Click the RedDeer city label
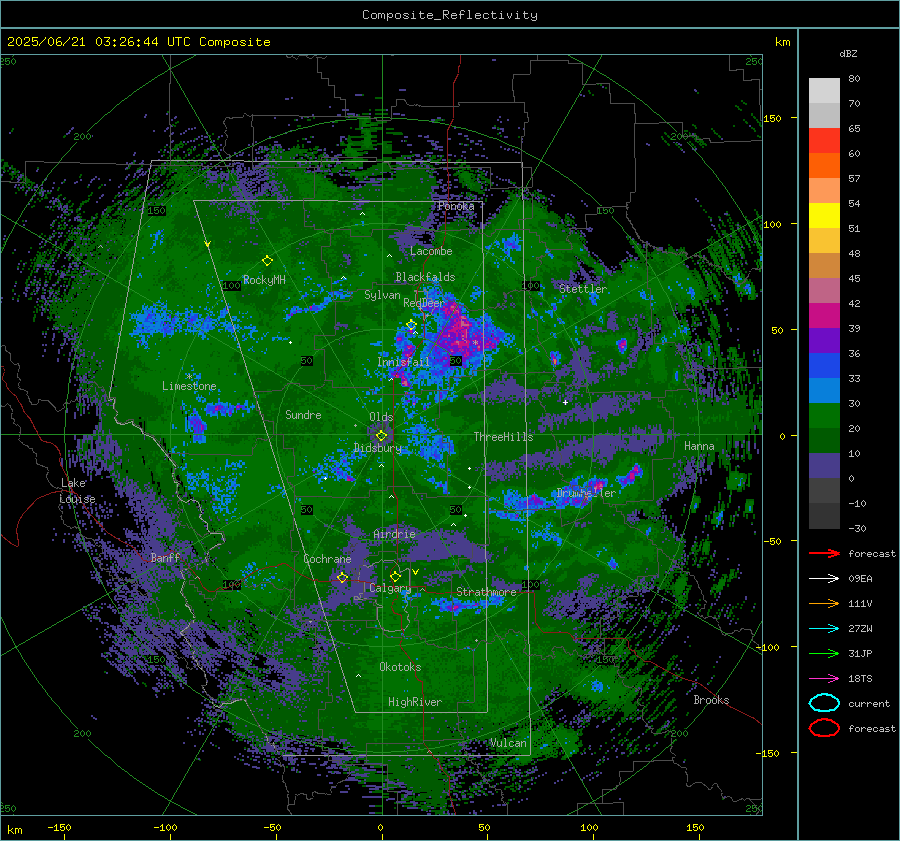 pos(424,303)
